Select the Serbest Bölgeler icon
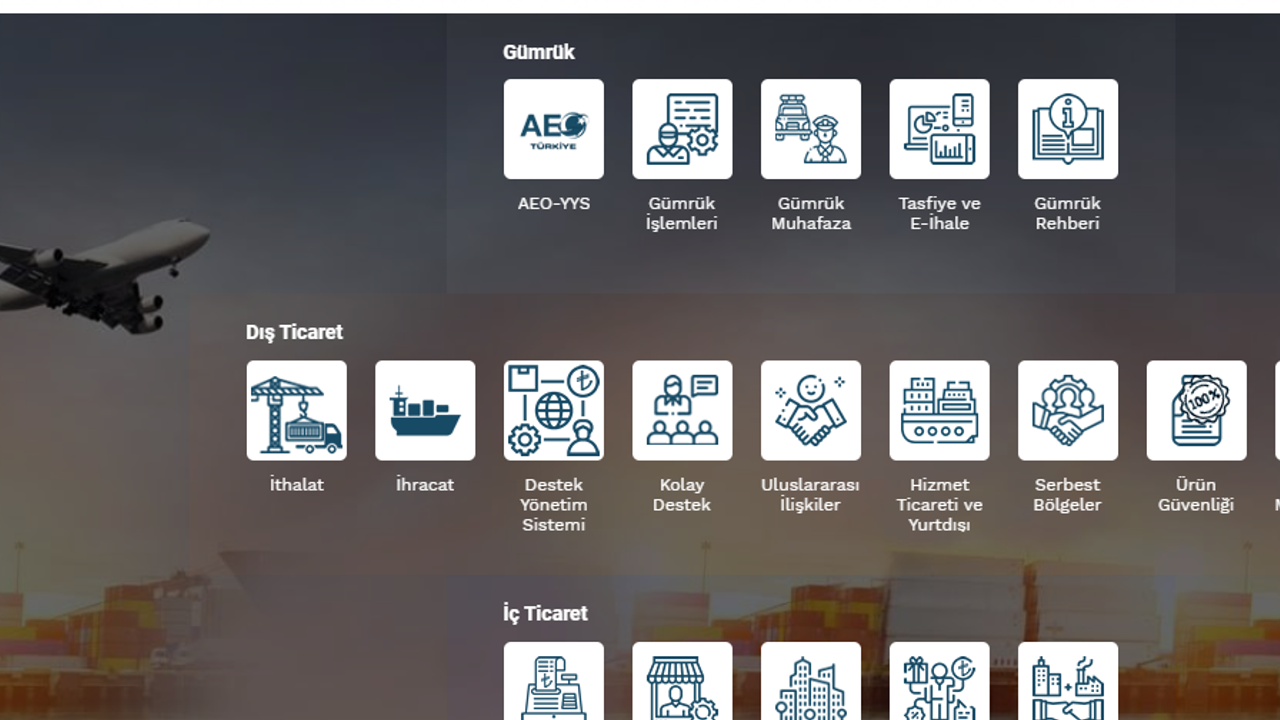This screenshot has height=720, width=1280. pyautogui.click(x=1067, y=410)
